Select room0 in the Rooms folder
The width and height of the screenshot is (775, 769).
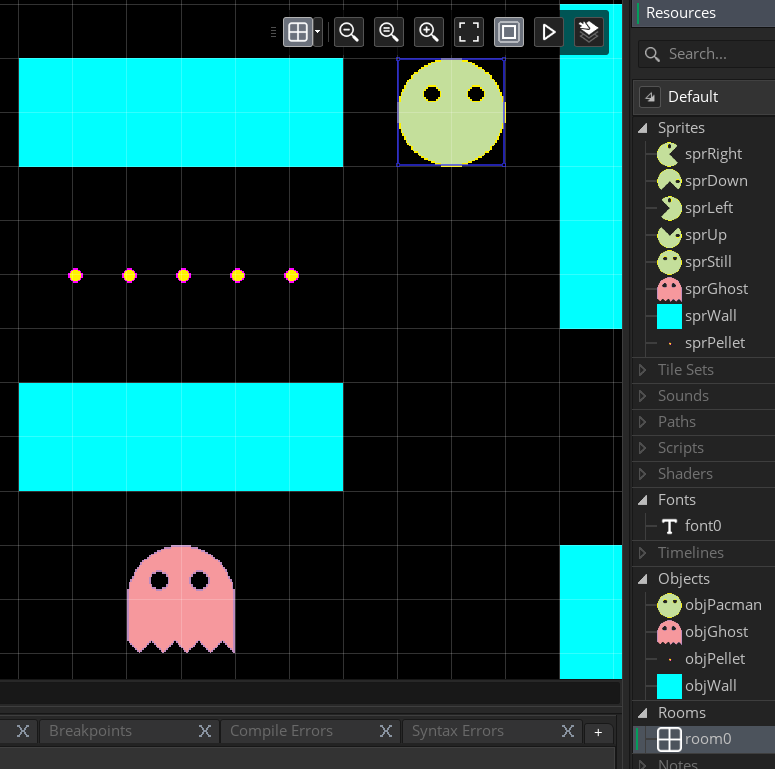click(x=708, y=739)
